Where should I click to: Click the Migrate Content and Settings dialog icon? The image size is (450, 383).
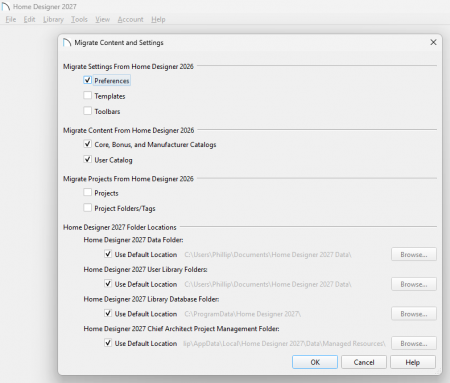pyautogui.click(x=67, y=42)
